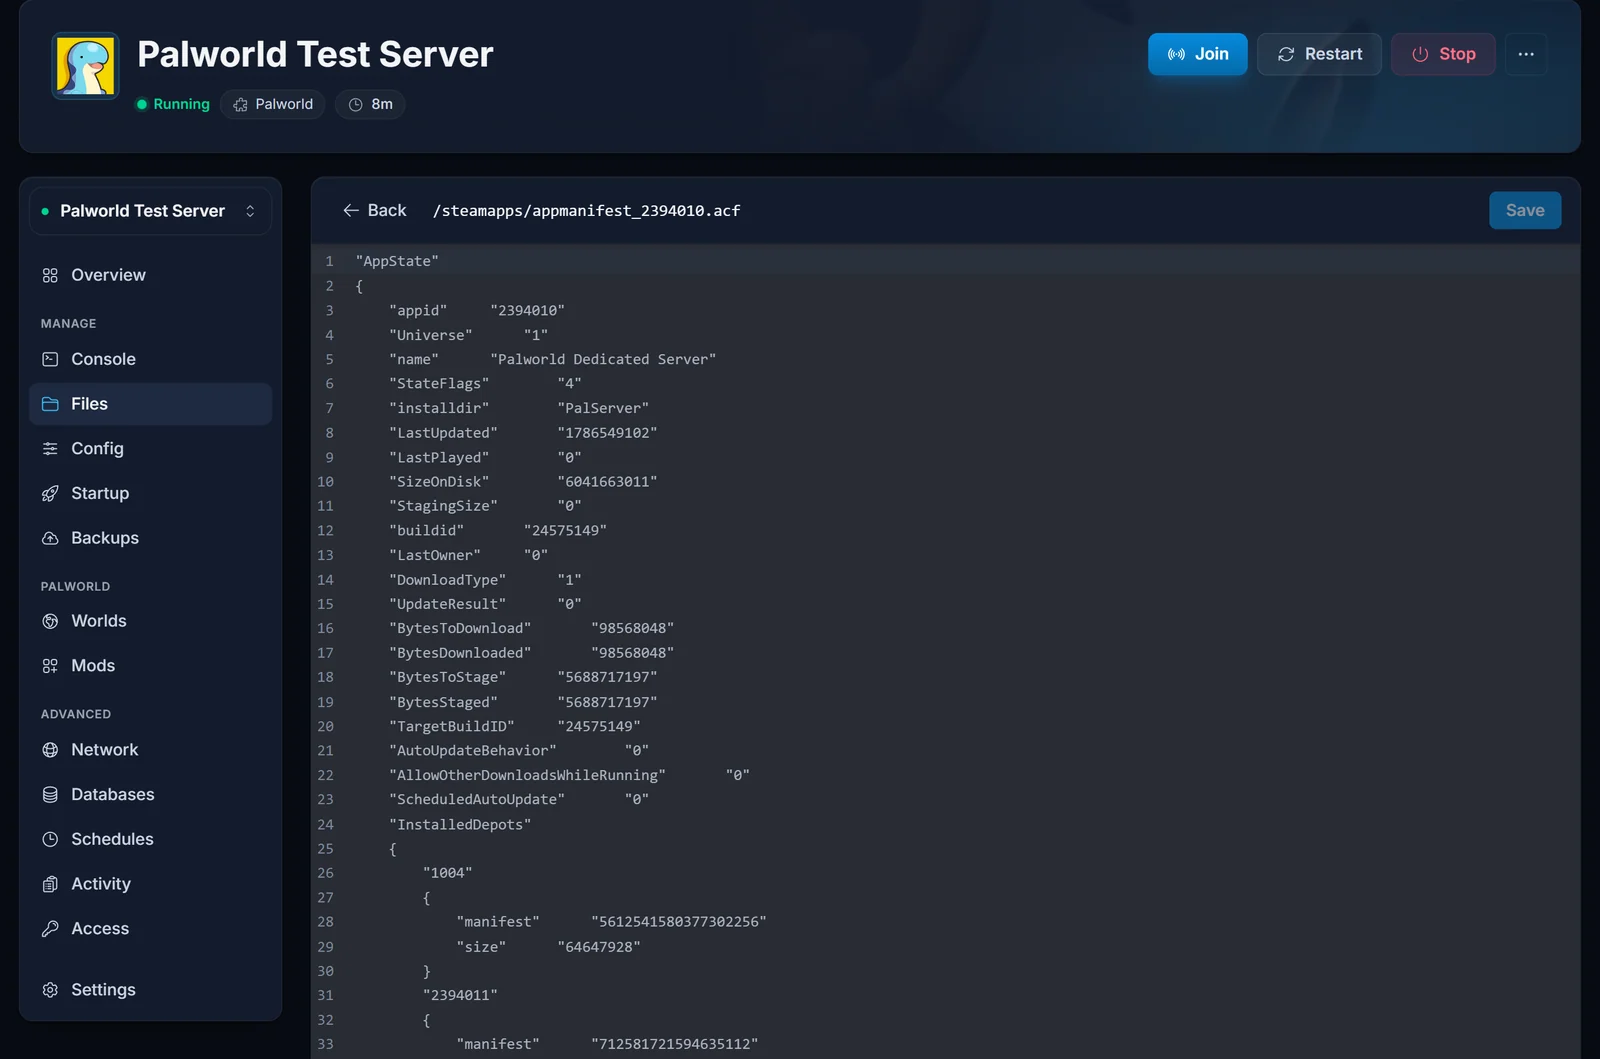The image size is (1600, 1059).
Task: Click the depot "2394011" entry
Action: pyautogui.click(x=460, y=995)
